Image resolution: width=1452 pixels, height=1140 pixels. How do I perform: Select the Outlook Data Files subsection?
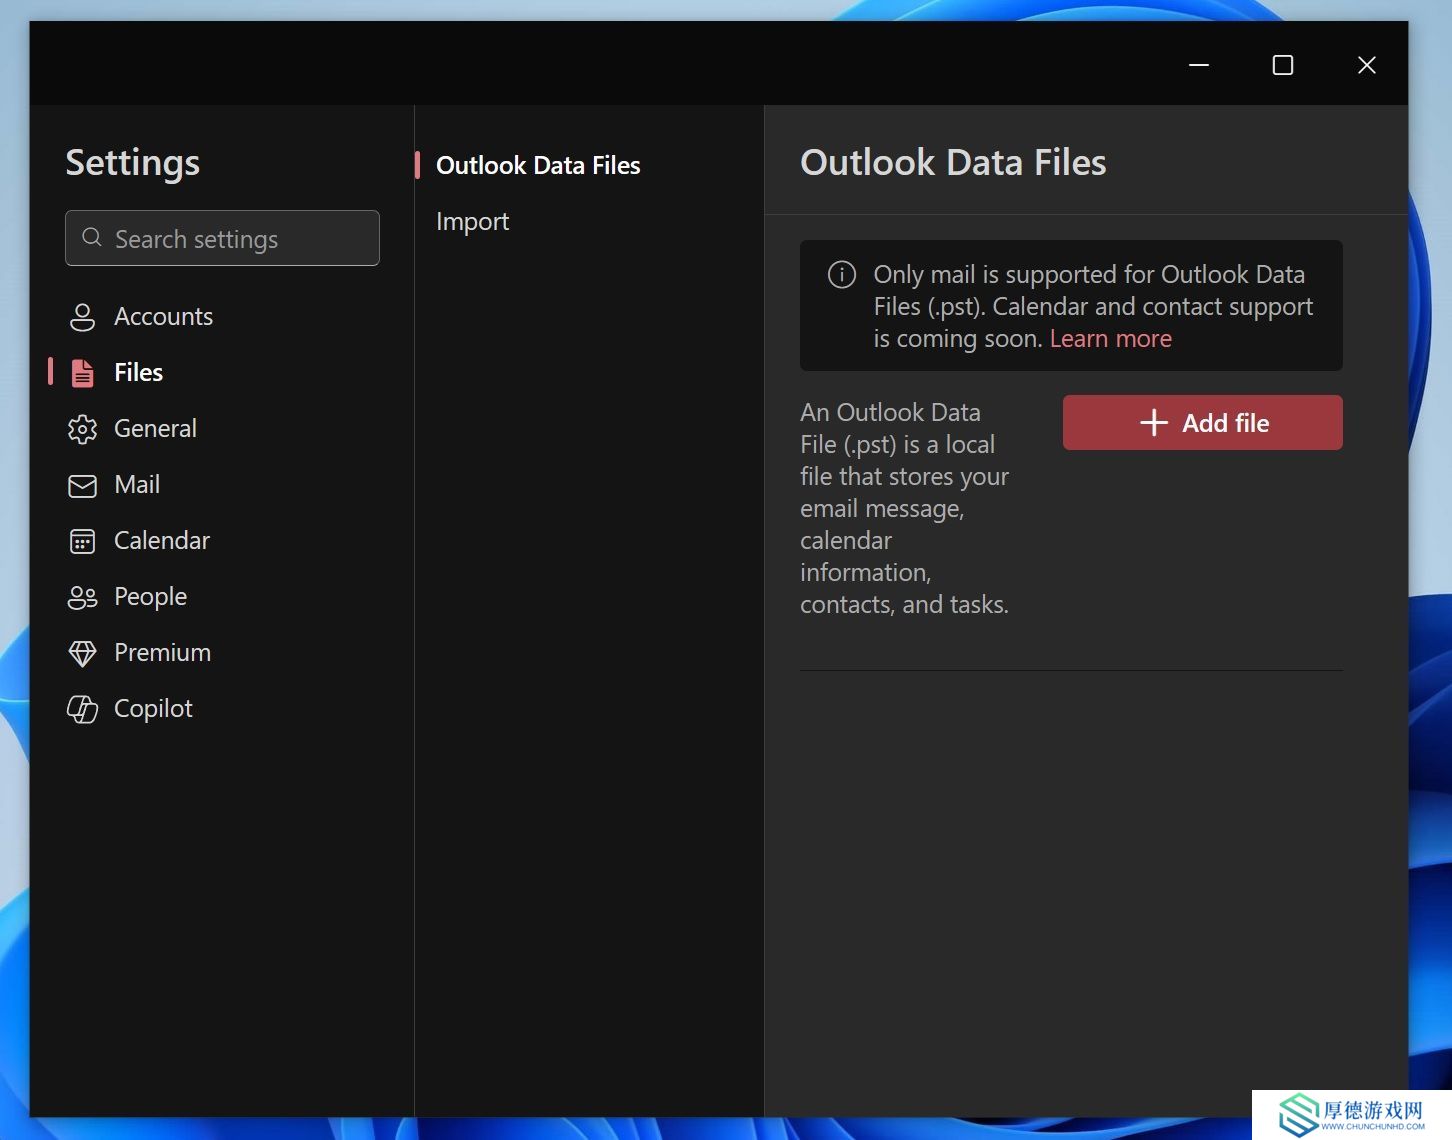click(538, 166)
